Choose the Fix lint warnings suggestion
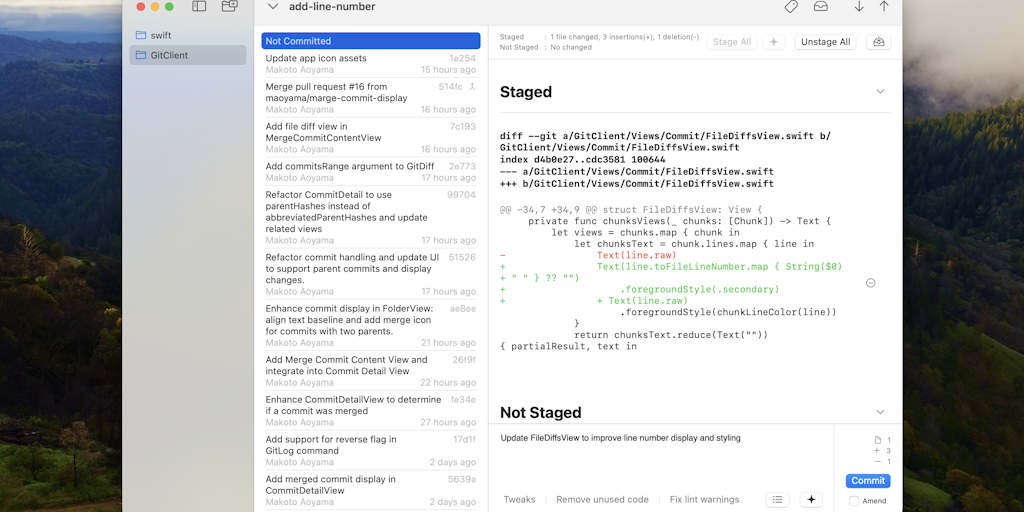 click(704, 499)
